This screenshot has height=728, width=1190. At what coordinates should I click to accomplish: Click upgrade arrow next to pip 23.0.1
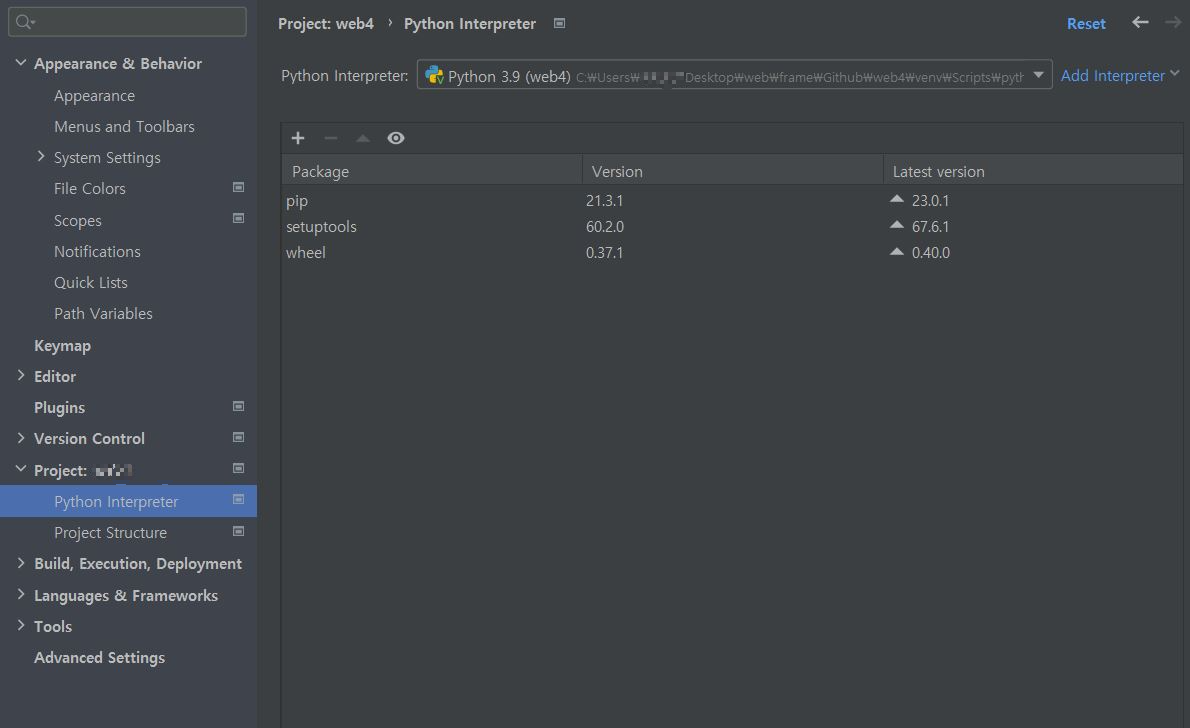pos(896,199)
